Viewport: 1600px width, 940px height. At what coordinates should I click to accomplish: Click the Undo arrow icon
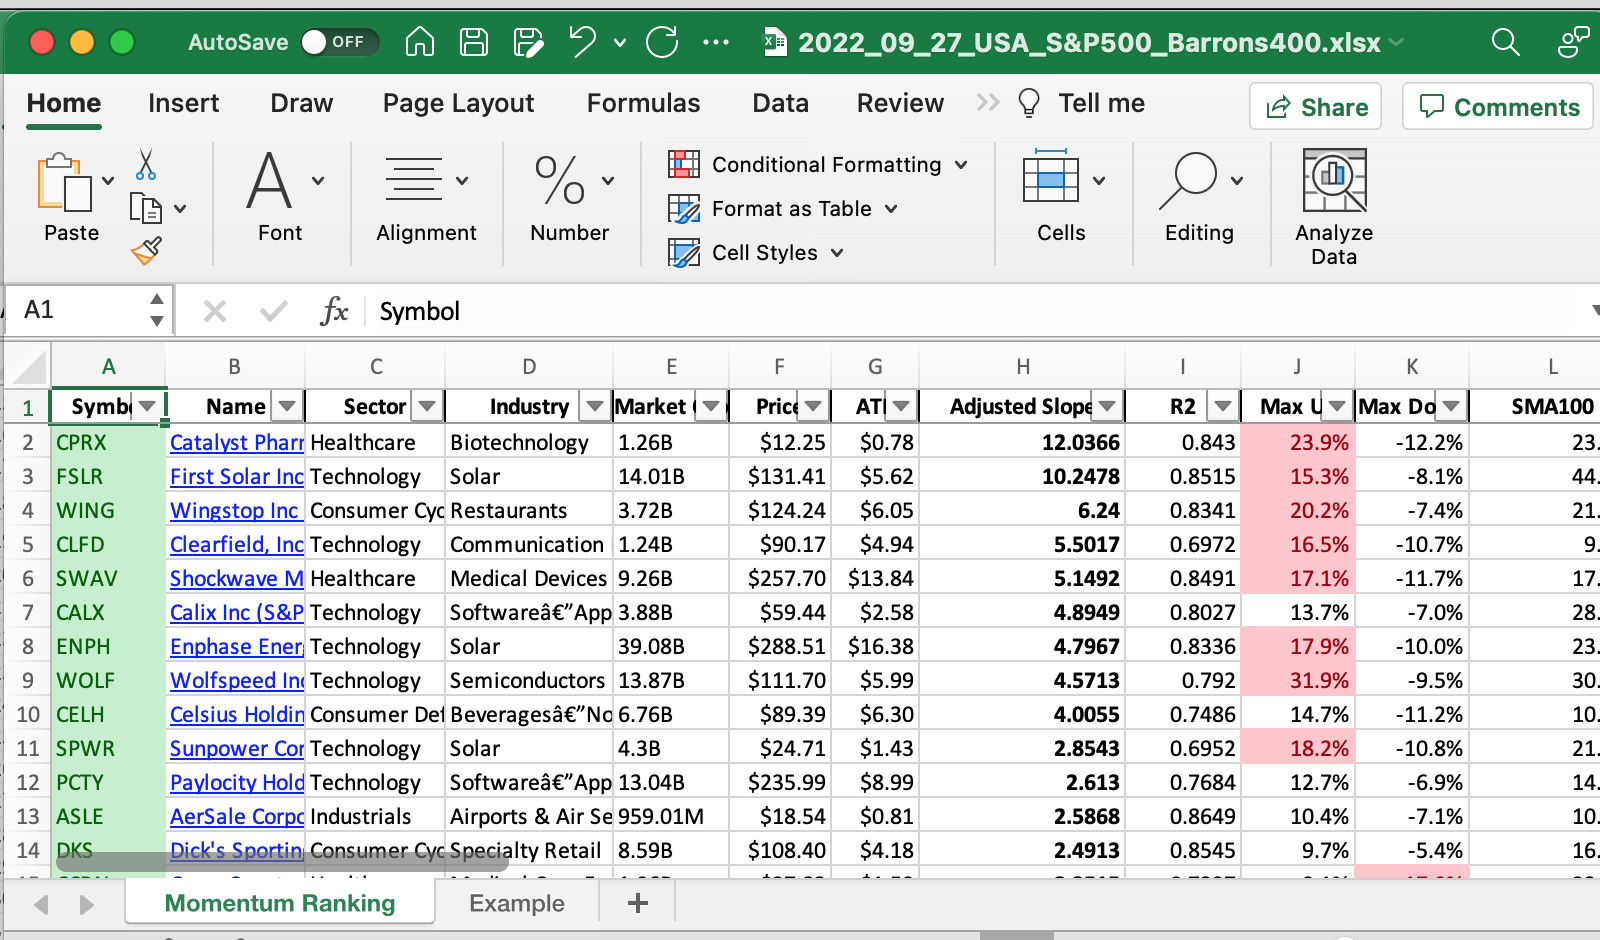point(581,42)
